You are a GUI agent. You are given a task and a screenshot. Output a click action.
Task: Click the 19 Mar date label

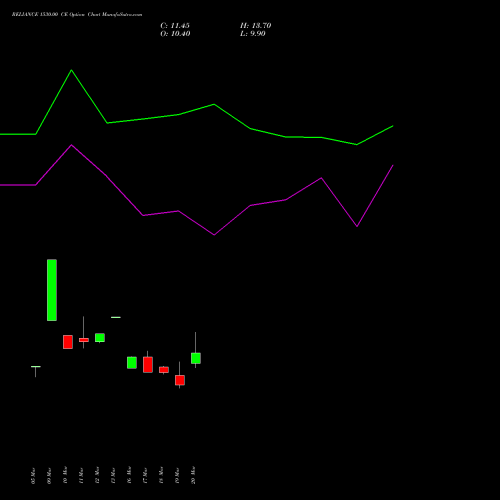click(x=177, y=476)
